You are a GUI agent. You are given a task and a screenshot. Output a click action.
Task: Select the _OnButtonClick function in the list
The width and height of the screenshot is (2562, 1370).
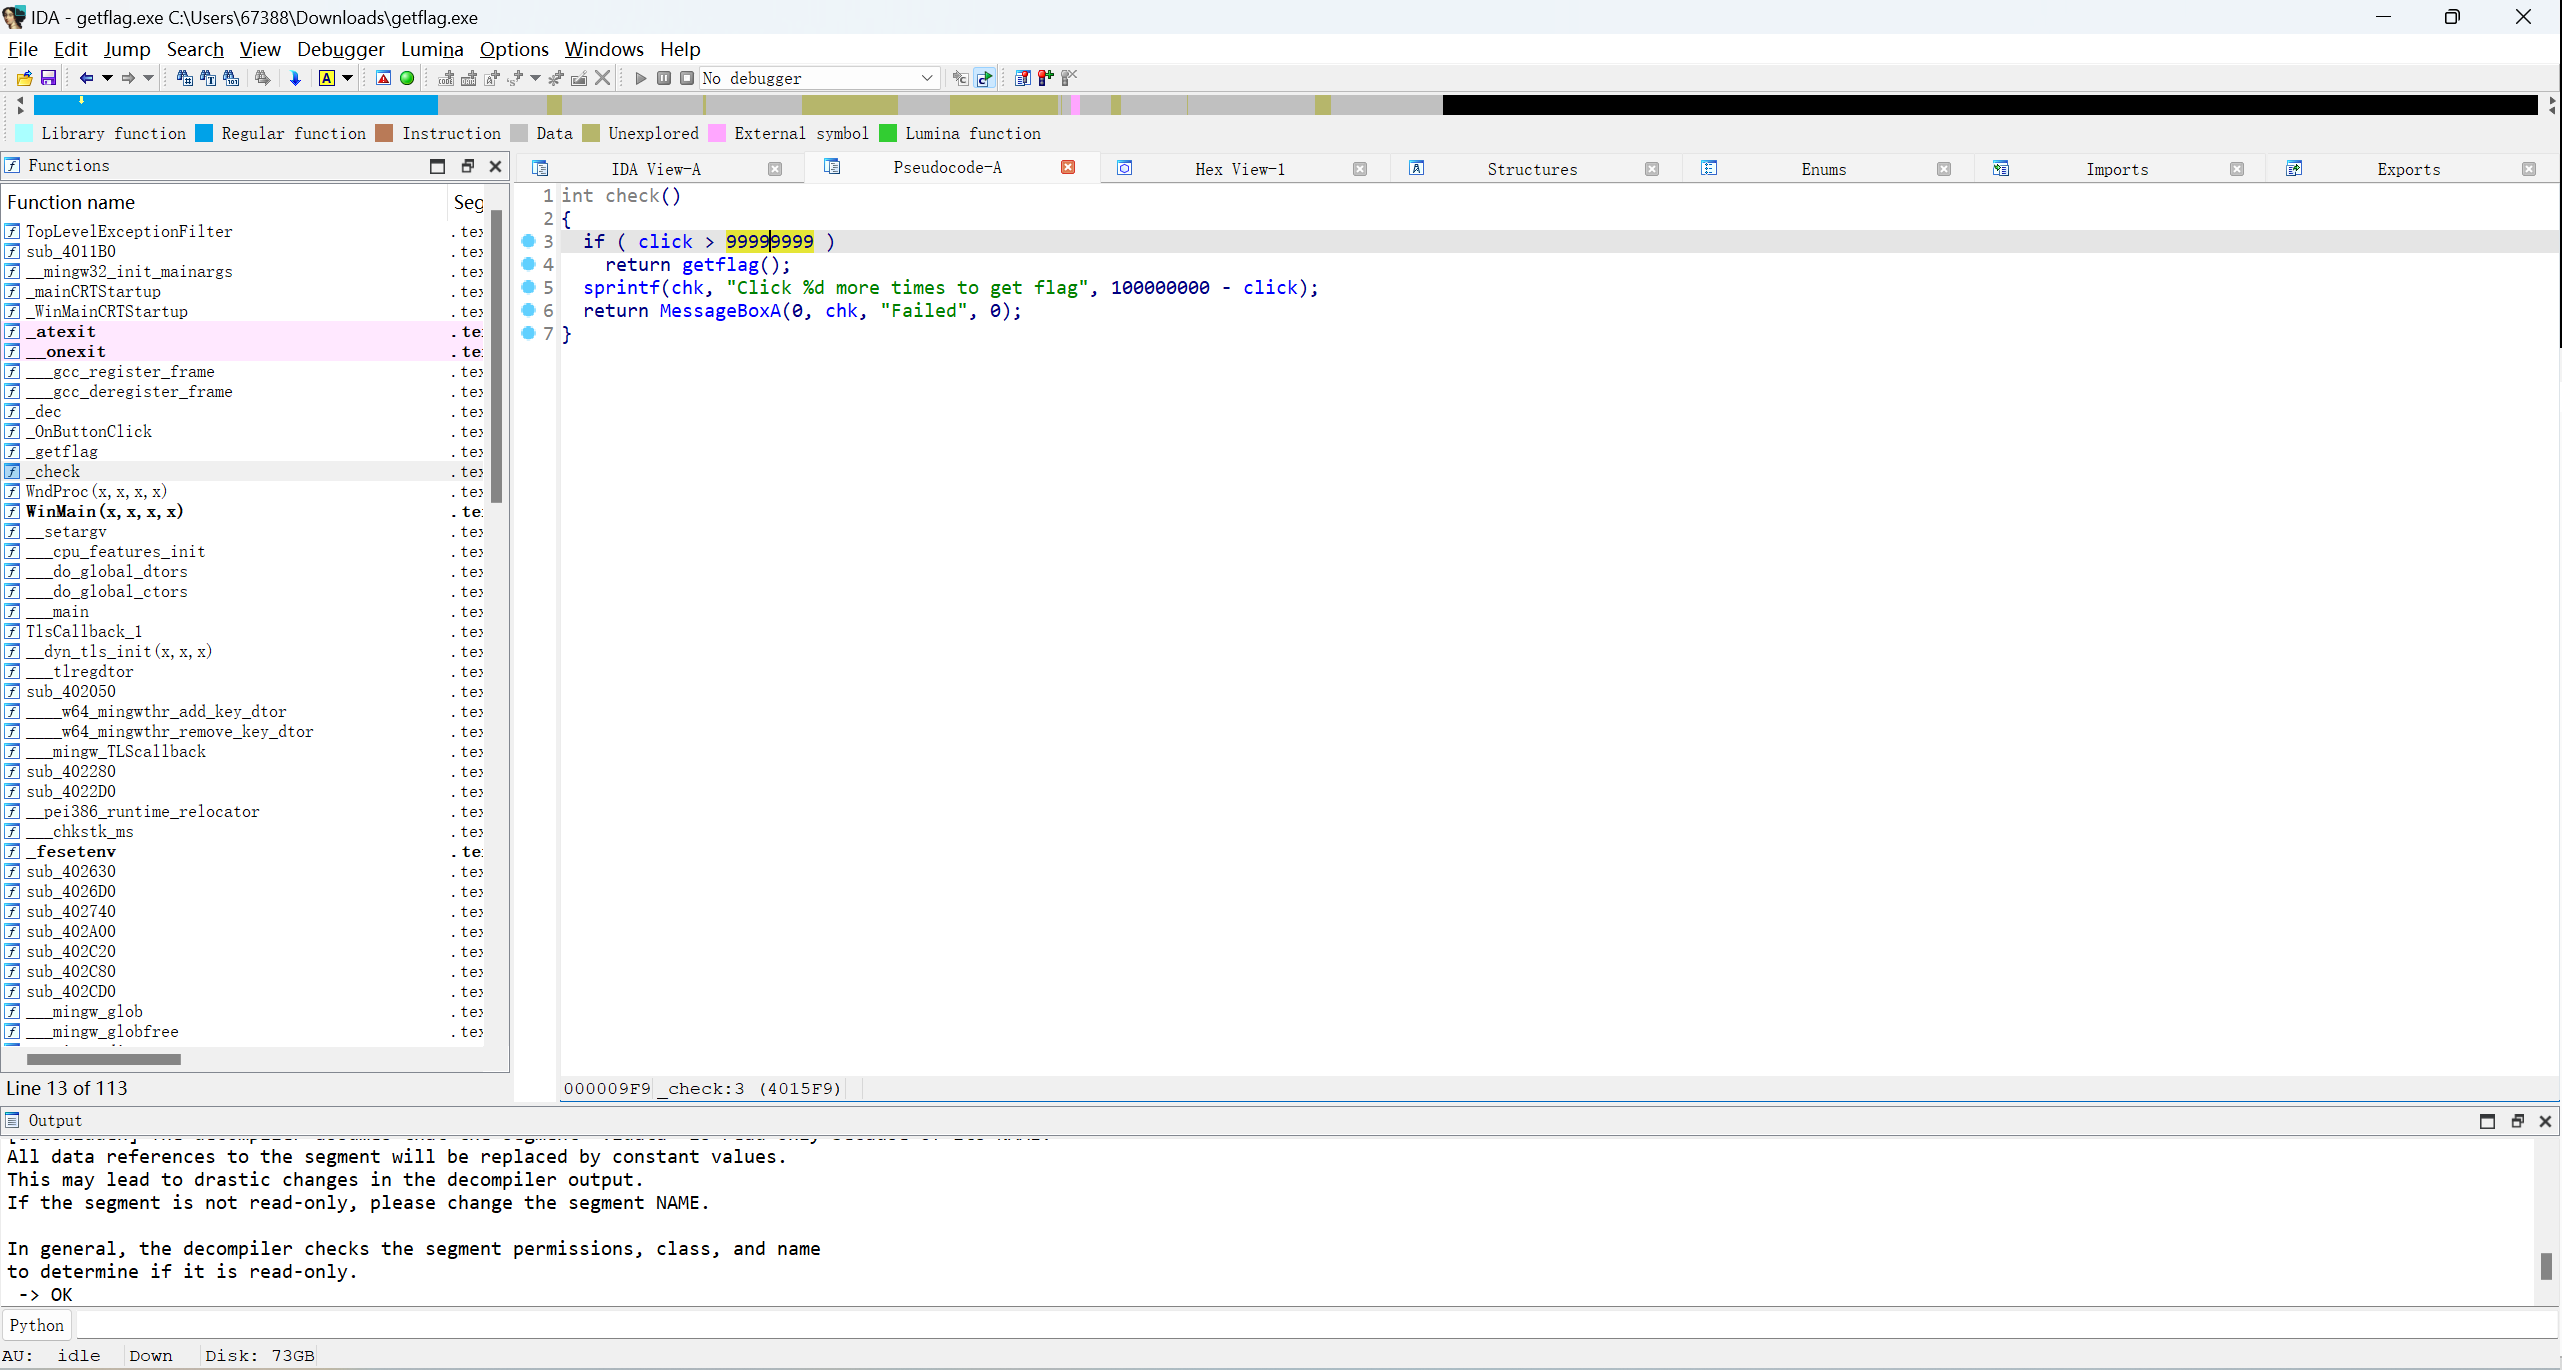244,431
